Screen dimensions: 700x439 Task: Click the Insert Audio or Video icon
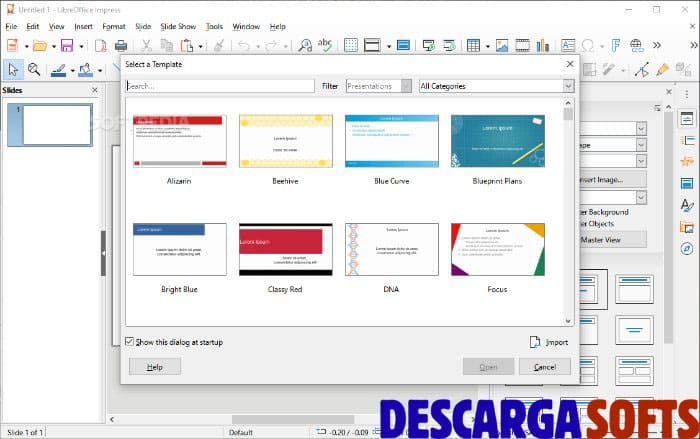click(x=522, y=46)
